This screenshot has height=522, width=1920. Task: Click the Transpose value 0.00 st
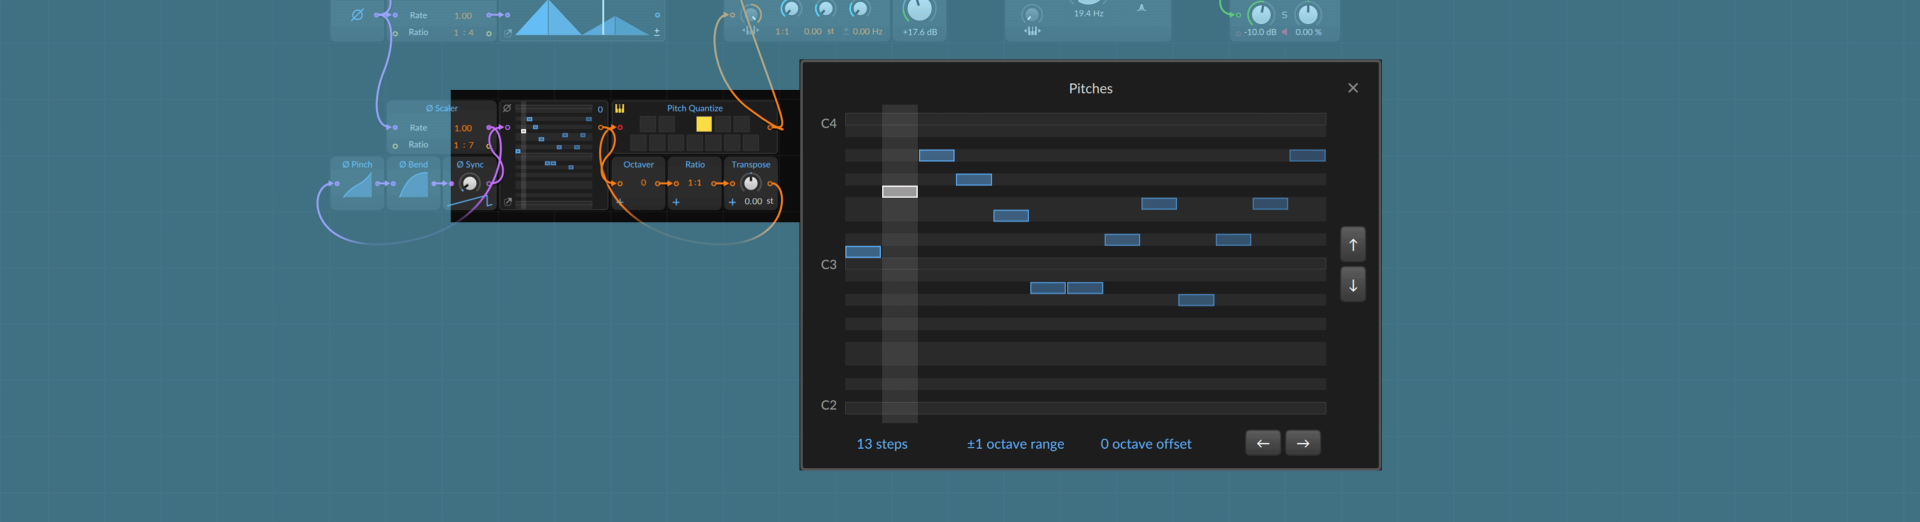click(x=759, y=201)
